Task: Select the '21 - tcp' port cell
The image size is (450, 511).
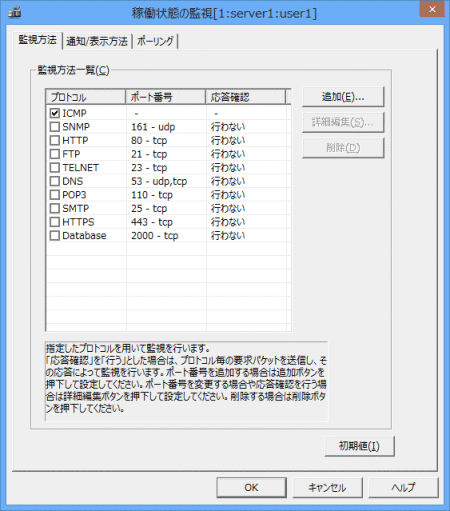Action: [149, 154]
